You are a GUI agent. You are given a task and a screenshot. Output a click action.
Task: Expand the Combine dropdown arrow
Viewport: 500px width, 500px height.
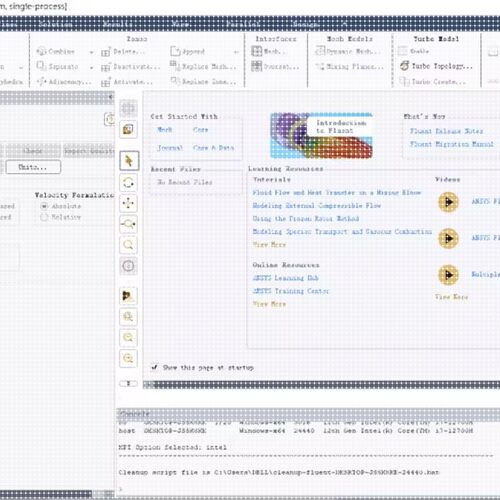pyautogui.click(x=92, y=52)
